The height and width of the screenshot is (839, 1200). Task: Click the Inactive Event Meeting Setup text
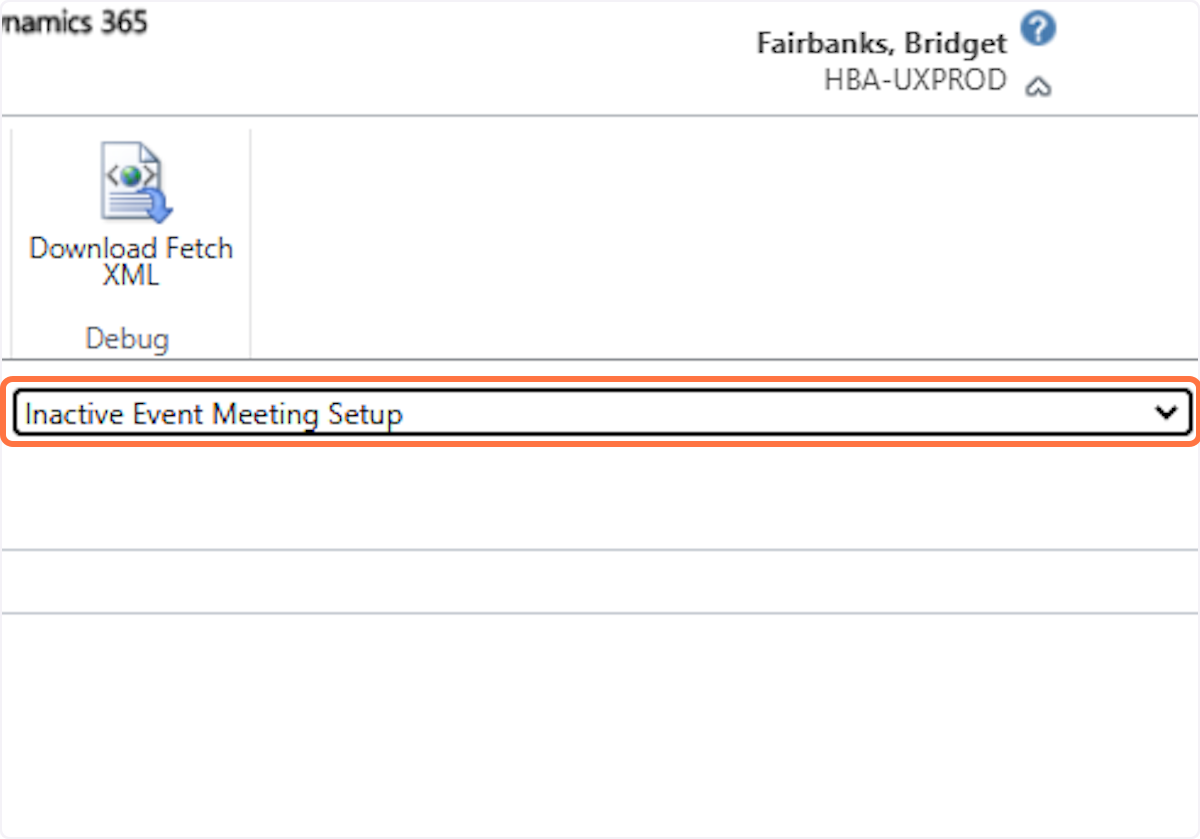[213, 413]
